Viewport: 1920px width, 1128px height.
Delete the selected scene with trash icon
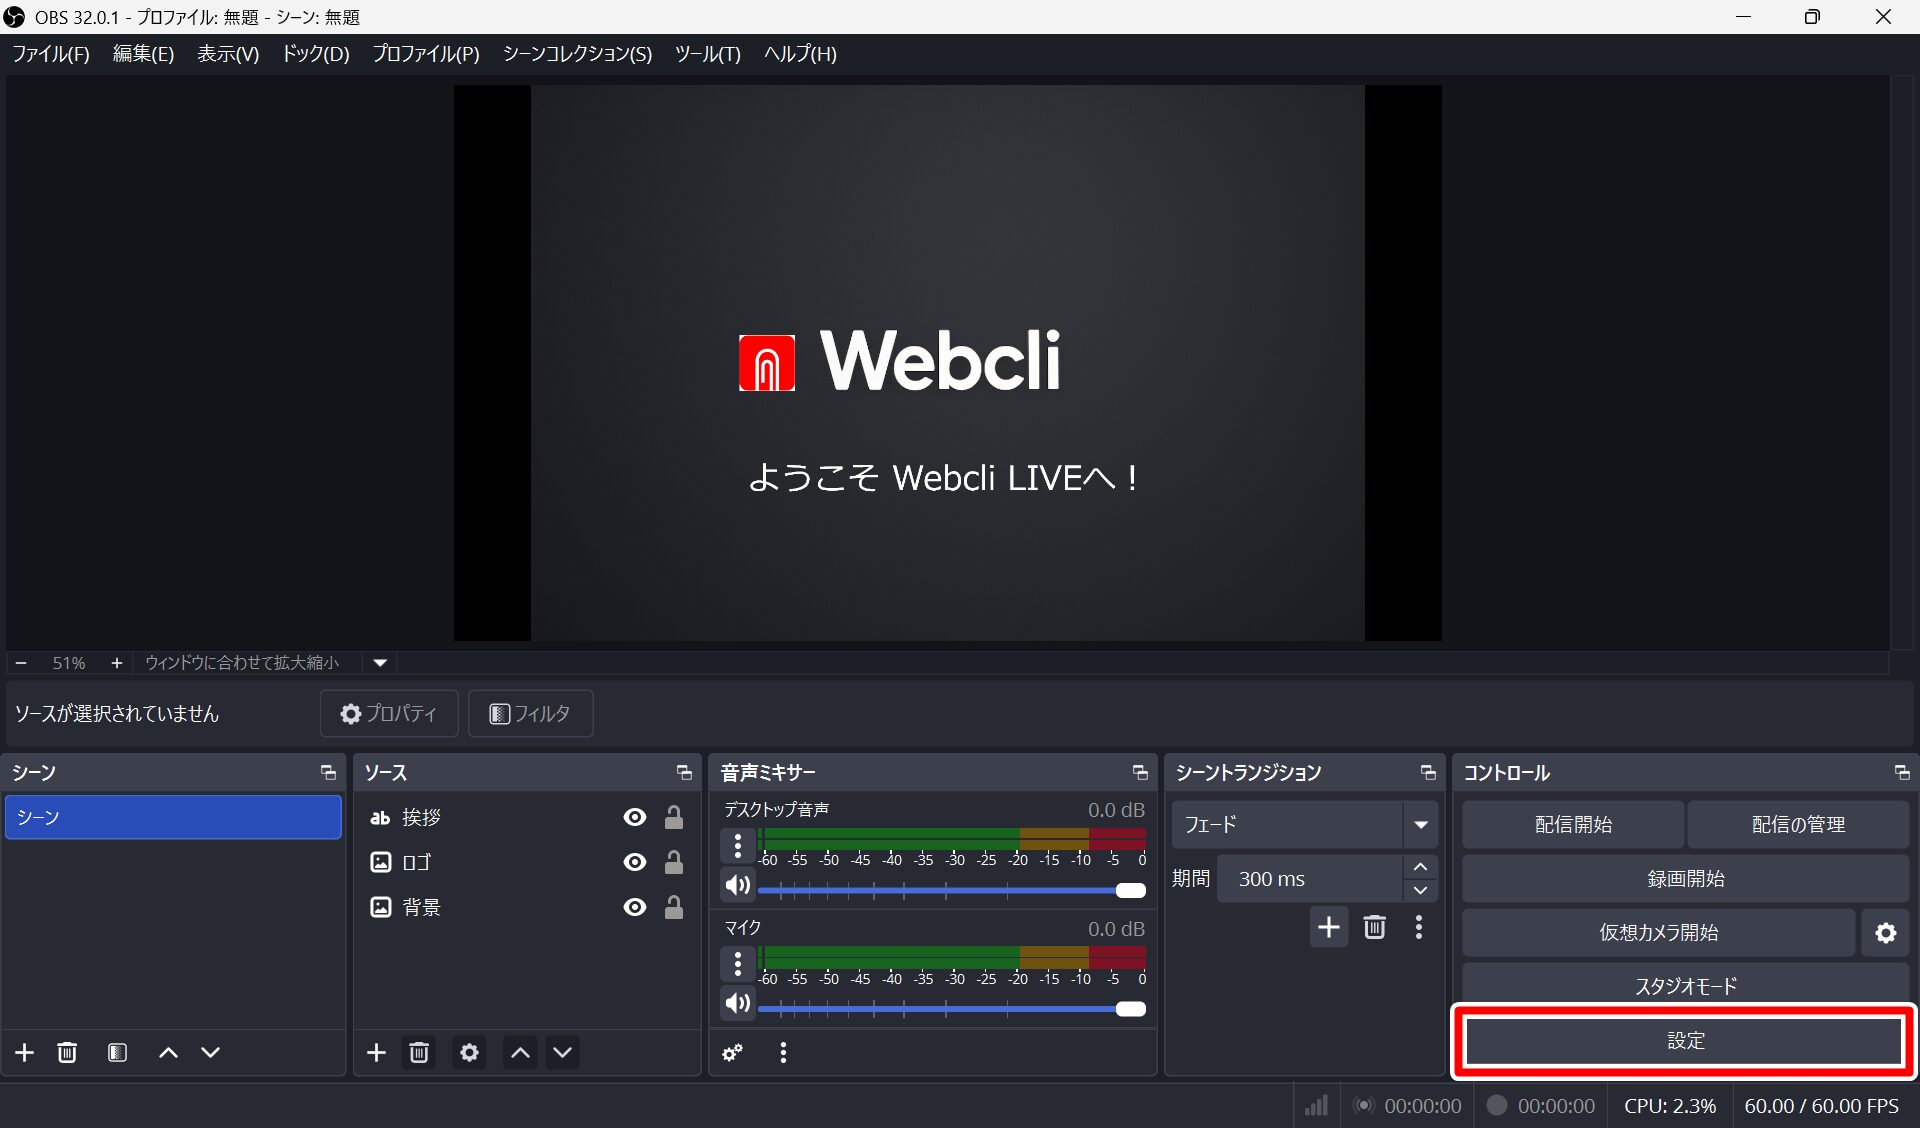tap(67, 1052)
